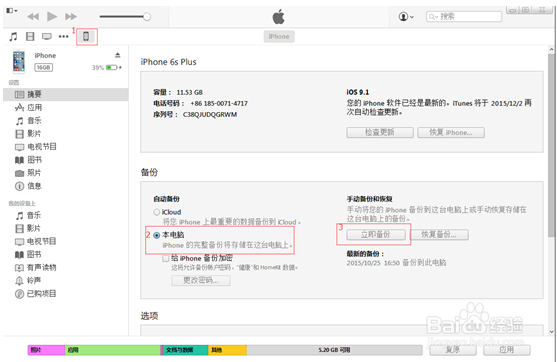Image resolution: width=557 pixels, height=362 pixels.
Task: Open 铃声 in the sidebar
Action: [x=65, y=280]
